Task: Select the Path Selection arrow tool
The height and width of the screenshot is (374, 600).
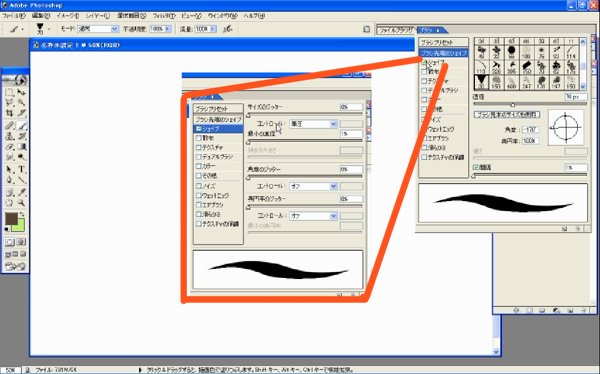Action: click(9, 169)
